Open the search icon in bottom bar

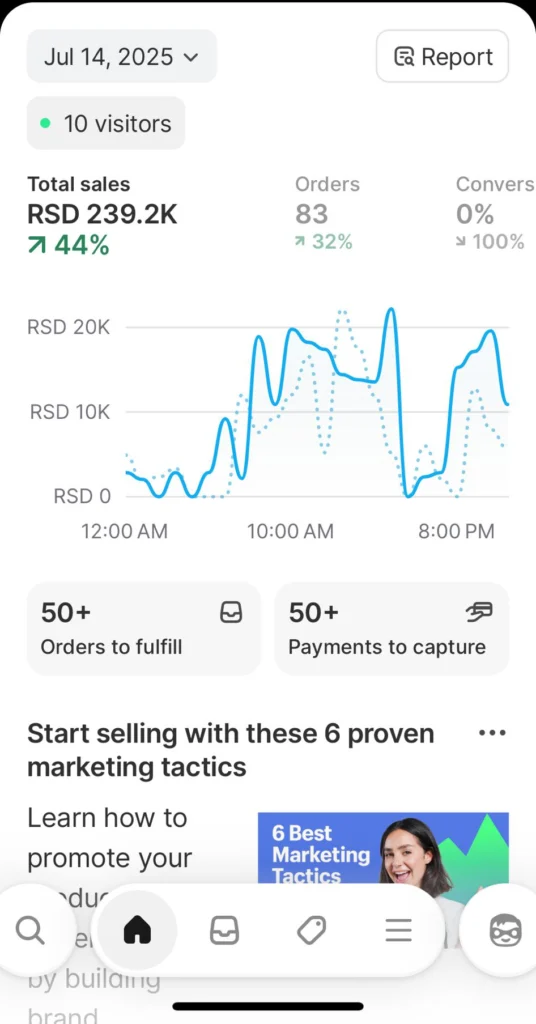point(30,930)
